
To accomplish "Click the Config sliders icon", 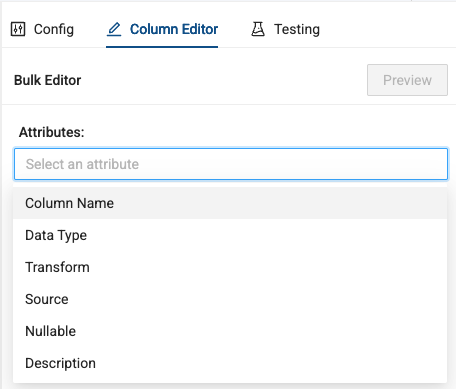I will (x=18, y=29).
